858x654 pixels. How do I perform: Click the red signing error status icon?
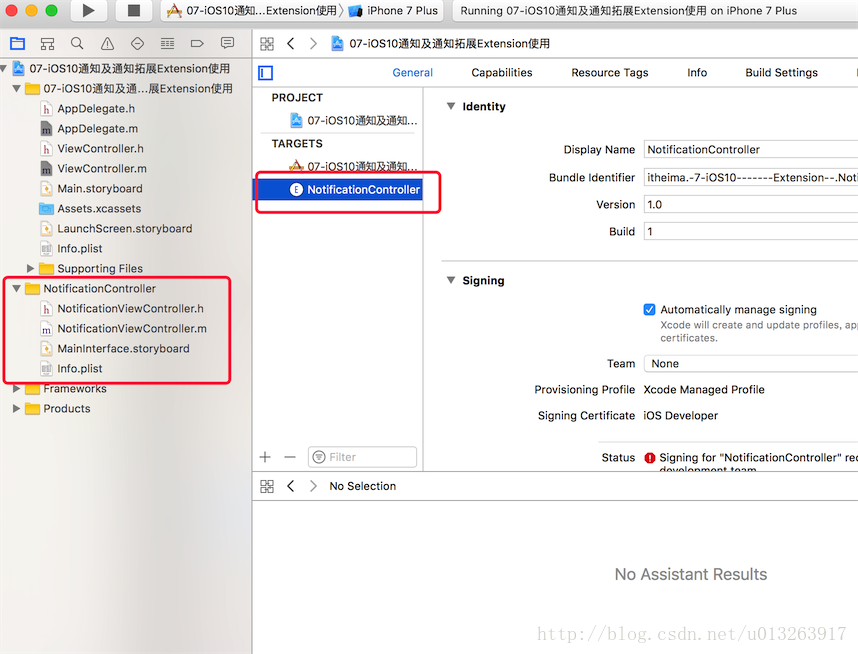click(650, 458)
